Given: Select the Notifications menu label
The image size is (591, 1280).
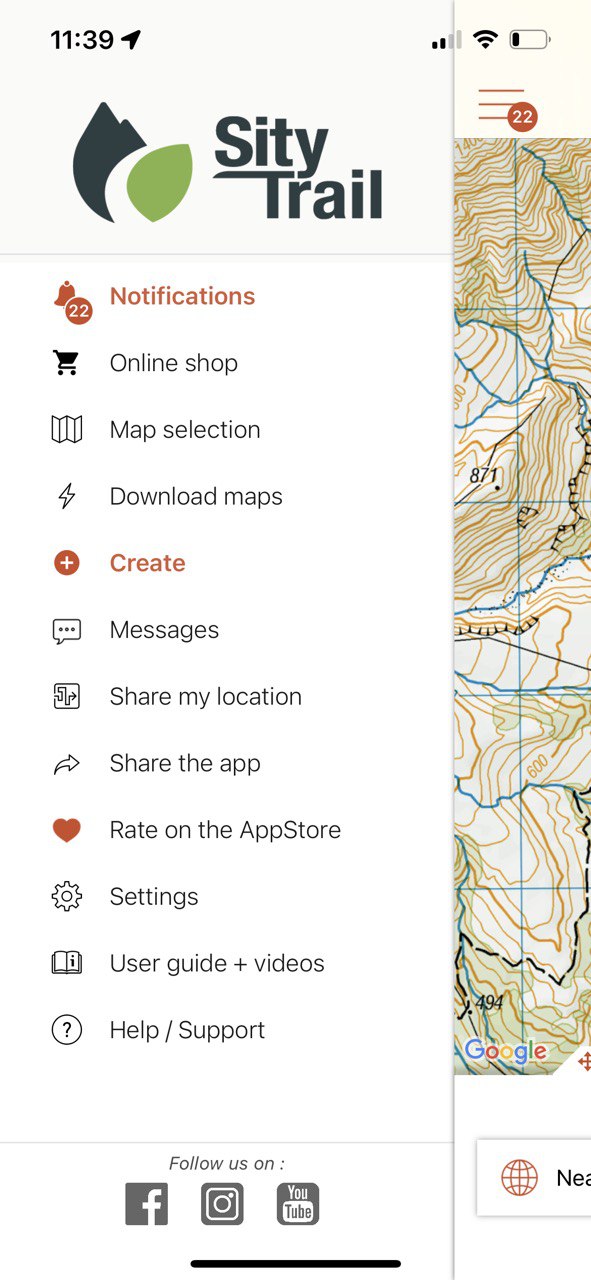Looking at the screenshot, I should pyautogui.click(x=183, y=296).
